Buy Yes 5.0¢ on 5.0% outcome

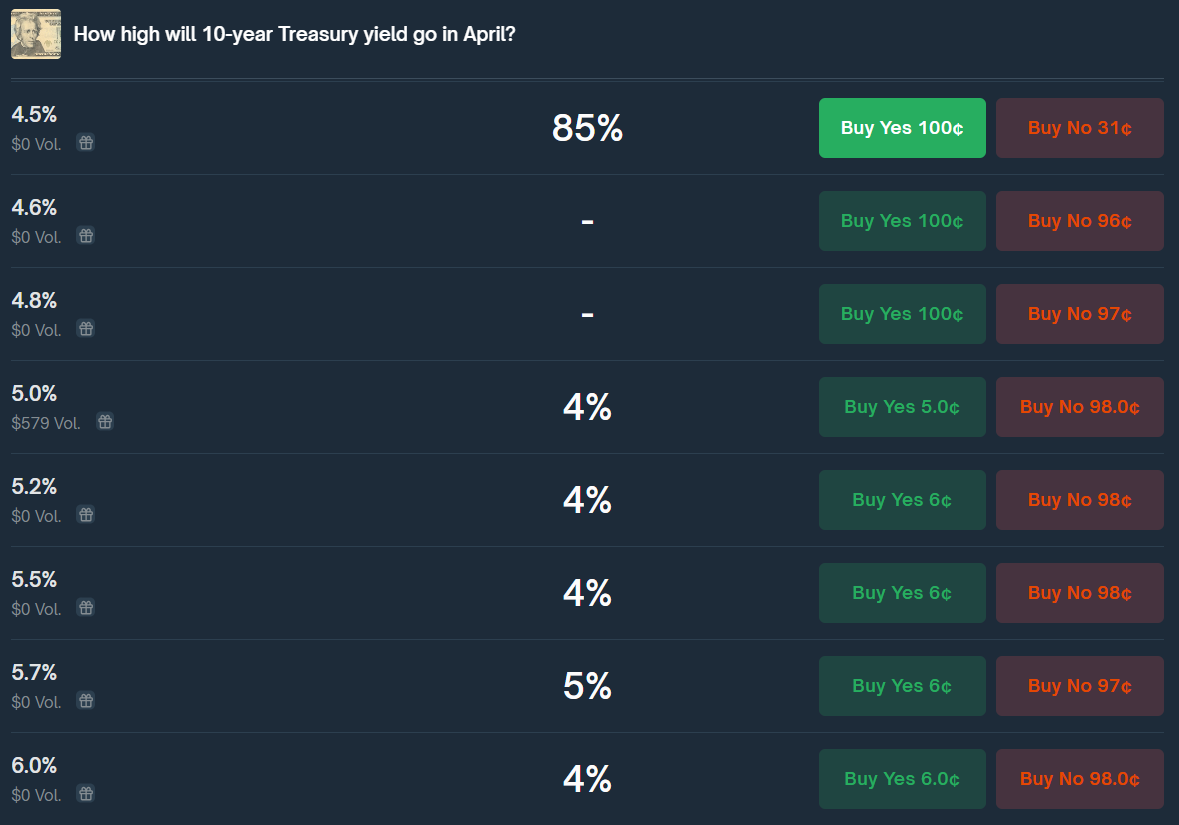(902, 407)
